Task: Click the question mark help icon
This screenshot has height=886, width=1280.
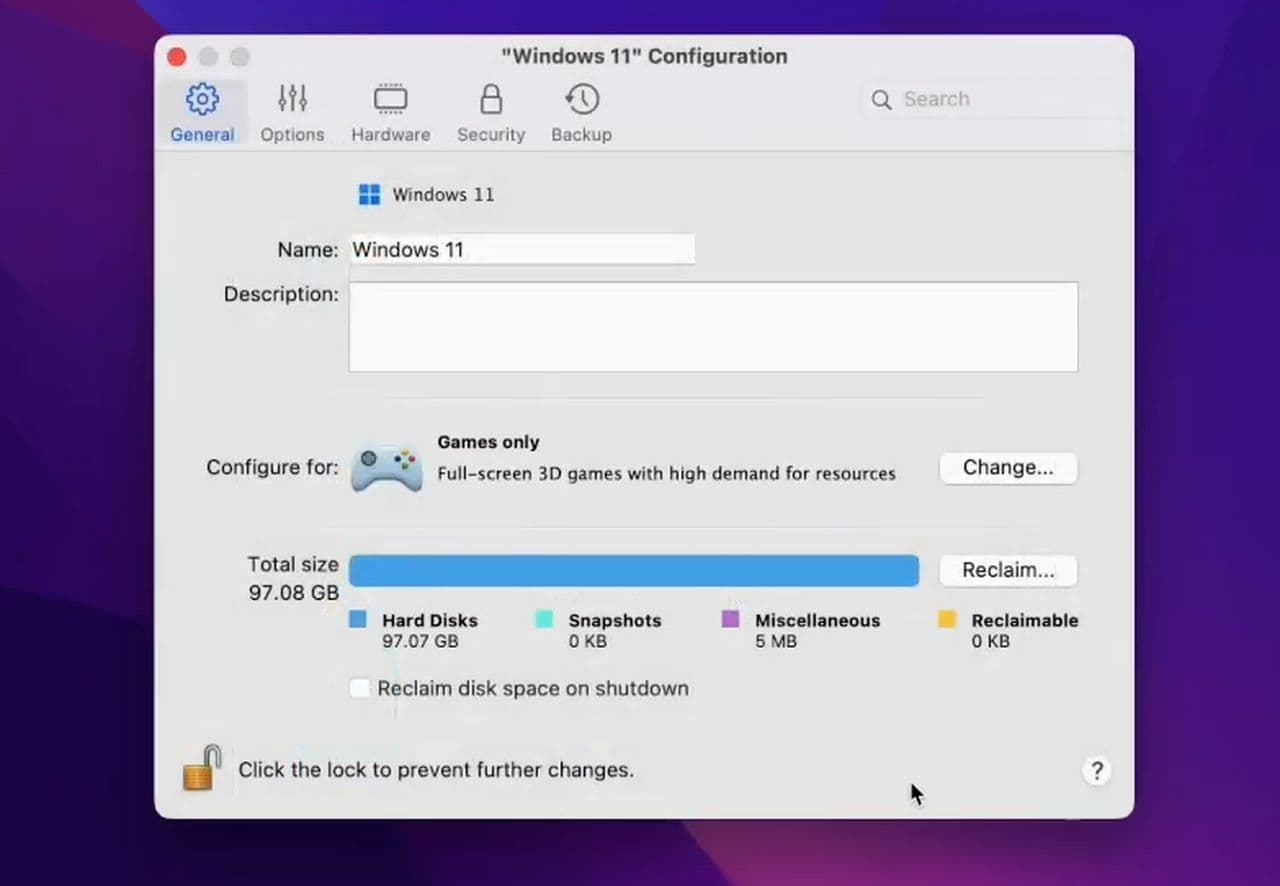Action: (x=1096, y=771)
